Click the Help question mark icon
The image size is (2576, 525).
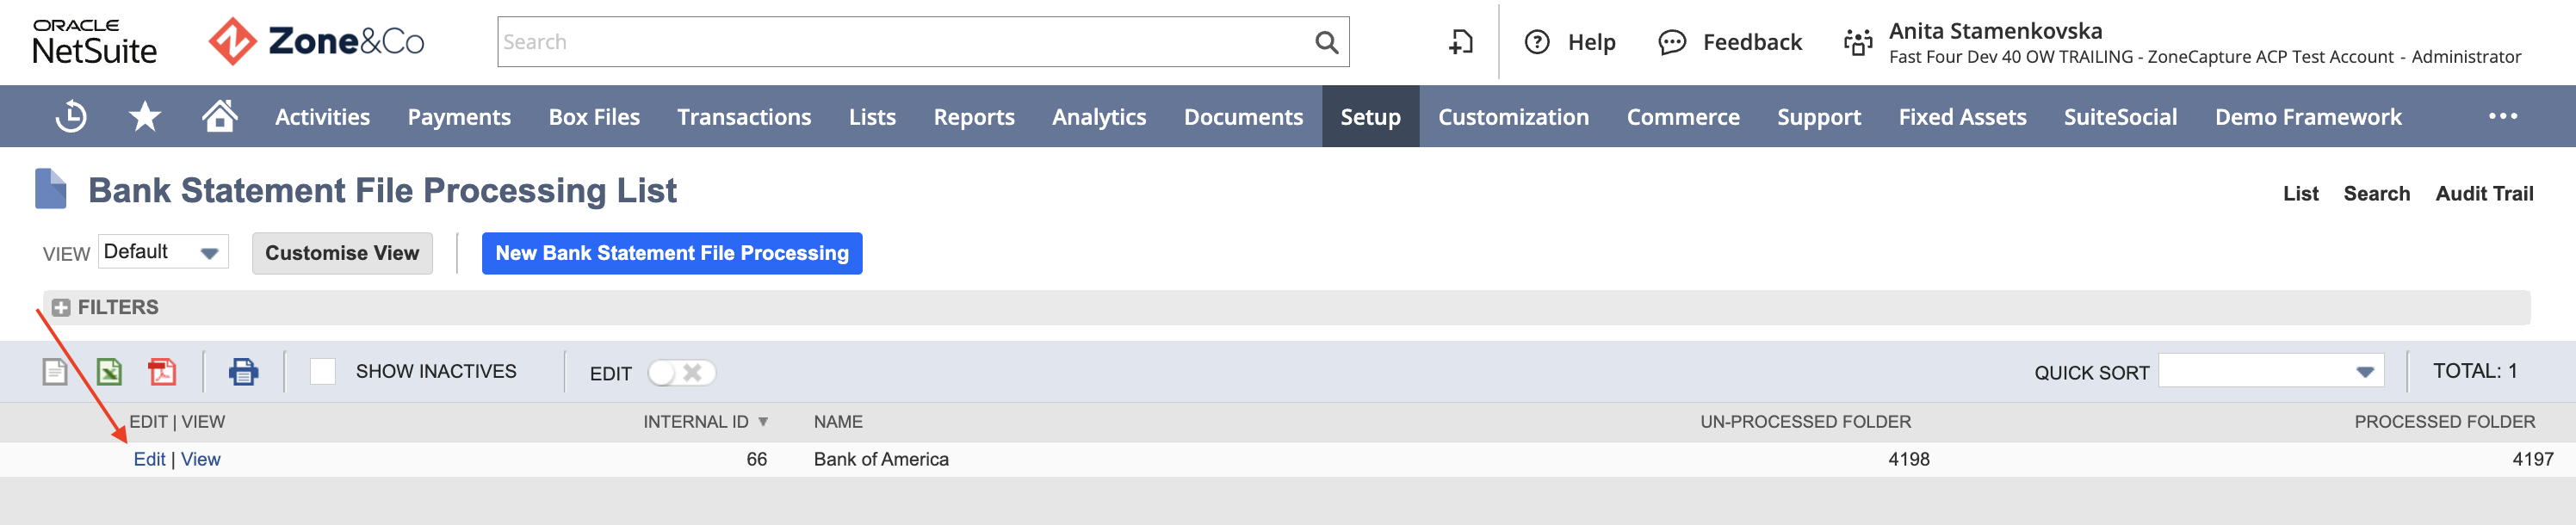click(x=1537, y=42)
